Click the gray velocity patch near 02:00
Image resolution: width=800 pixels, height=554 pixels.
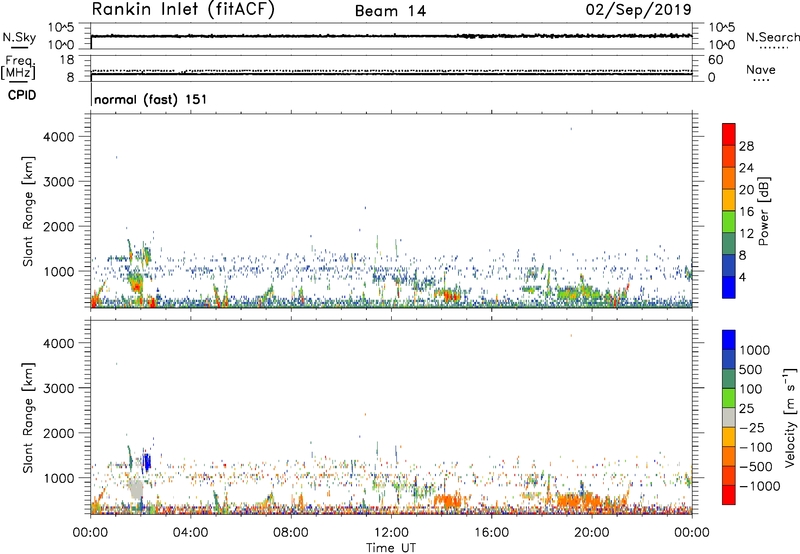coord(136,489)
